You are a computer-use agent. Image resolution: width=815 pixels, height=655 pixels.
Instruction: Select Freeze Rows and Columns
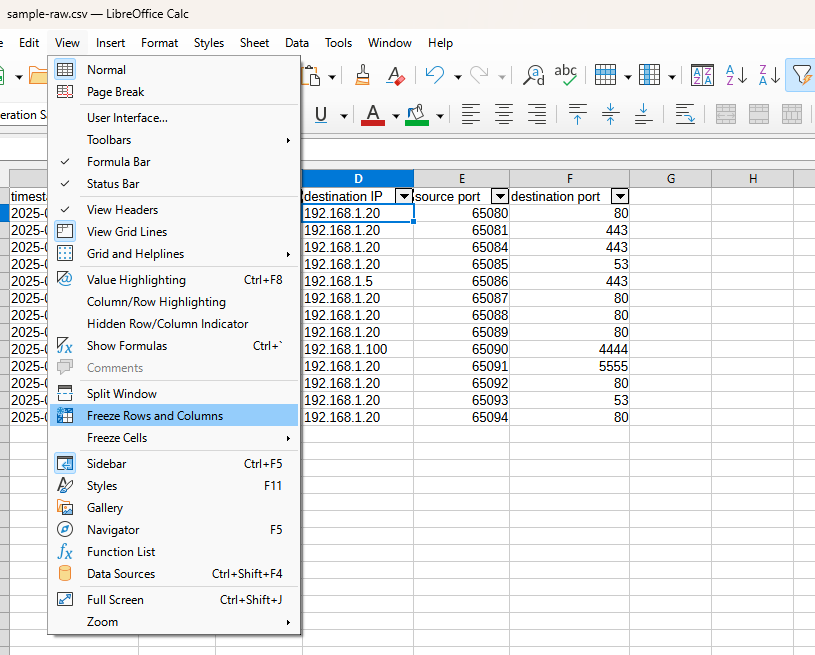(155, 416)
